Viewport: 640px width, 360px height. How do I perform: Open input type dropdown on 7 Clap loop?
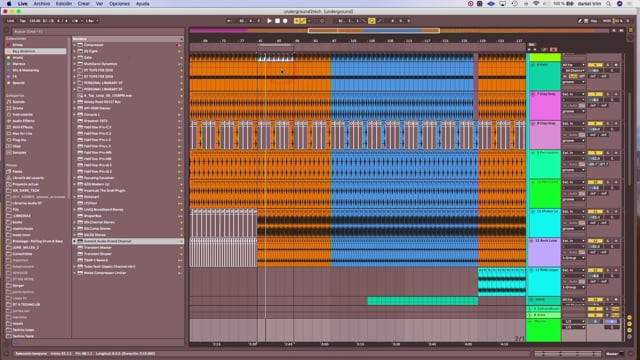pos(574,94)
